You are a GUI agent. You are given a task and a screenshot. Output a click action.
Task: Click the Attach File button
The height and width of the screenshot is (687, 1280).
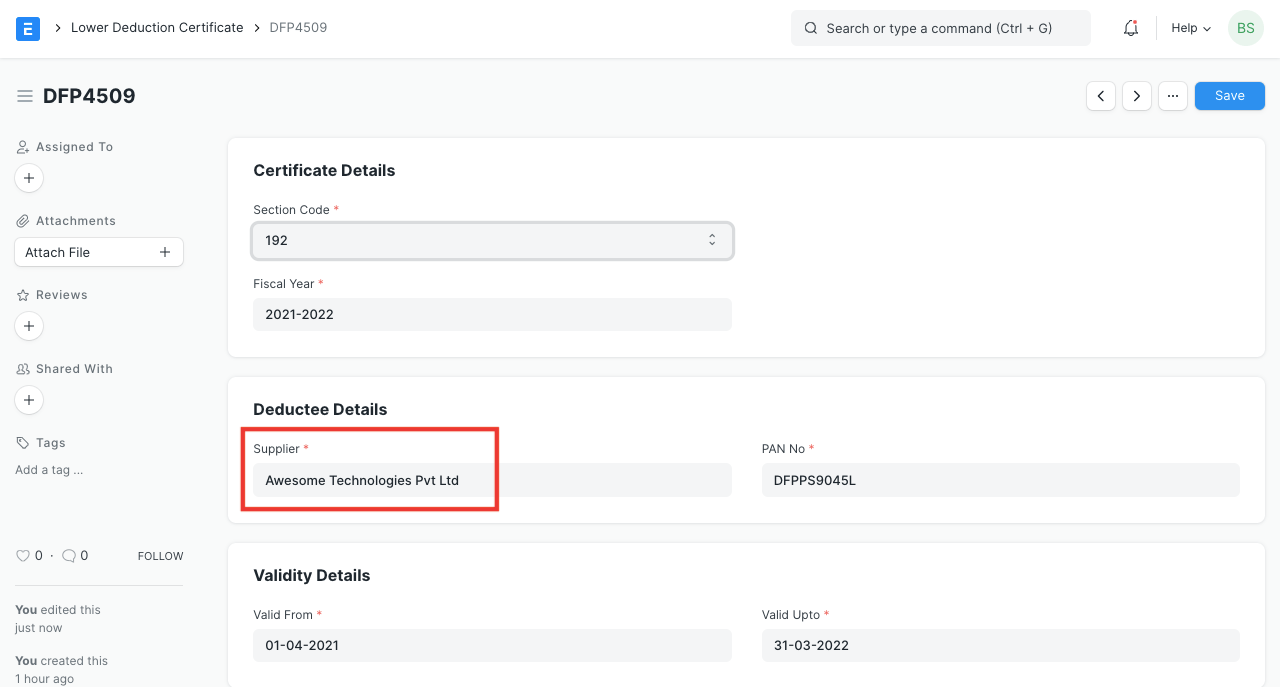click(98, 252)
